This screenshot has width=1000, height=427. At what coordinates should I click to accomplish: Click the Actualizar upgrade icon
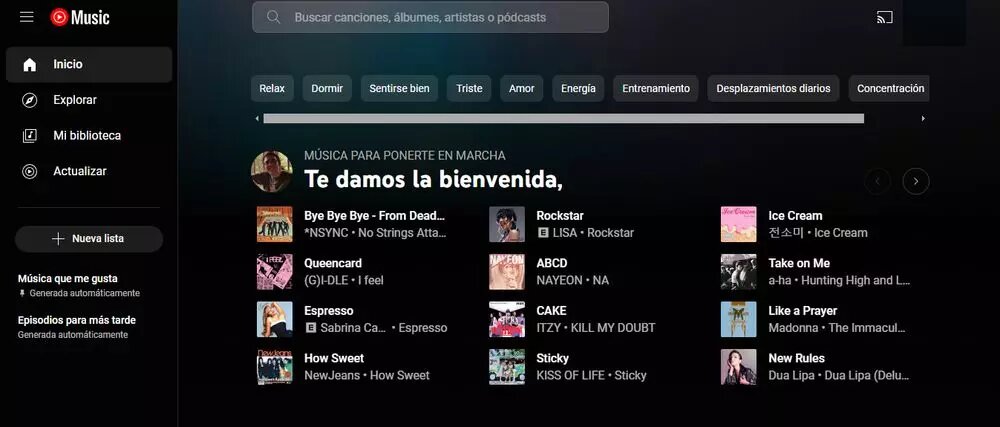point(29,171)
